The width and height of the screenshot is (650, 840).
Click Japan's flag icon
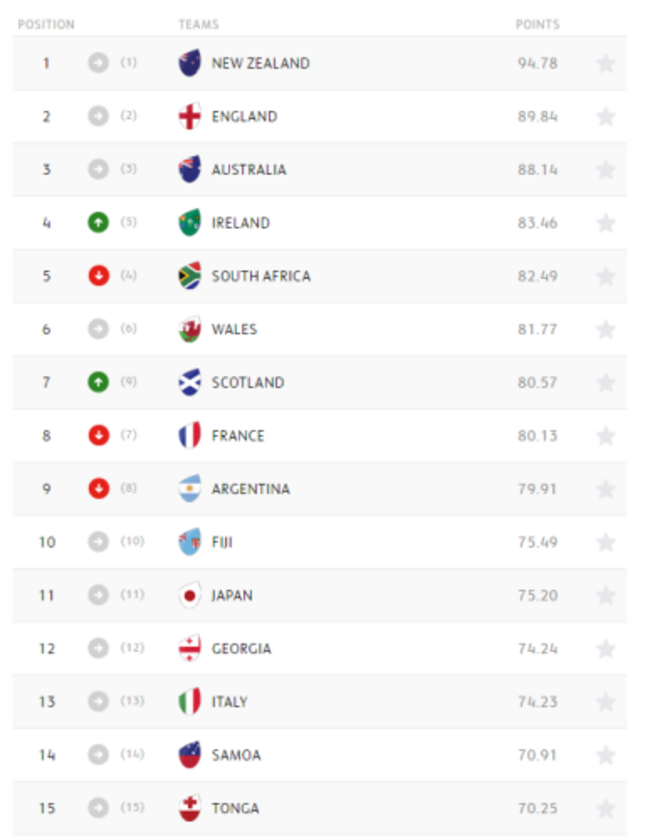point(189,595)
